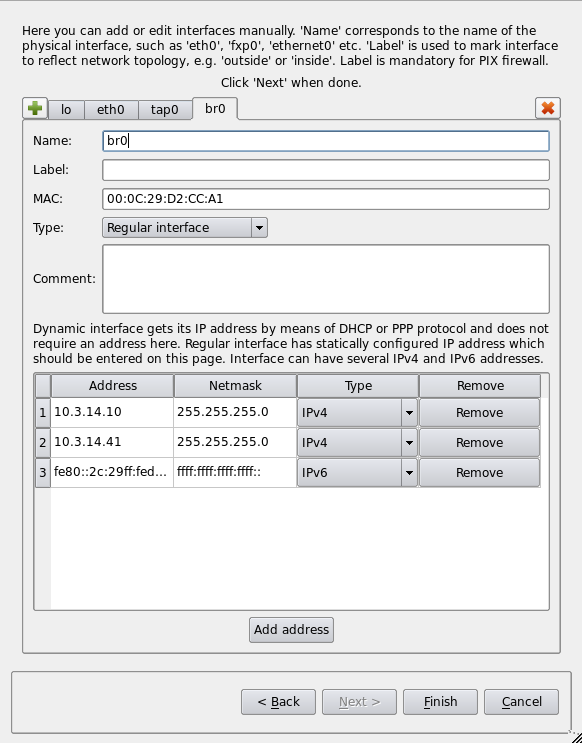Open the IPv6 type dropdown in row 3
The image size is (582, 743).
click(x=357, y=472)
